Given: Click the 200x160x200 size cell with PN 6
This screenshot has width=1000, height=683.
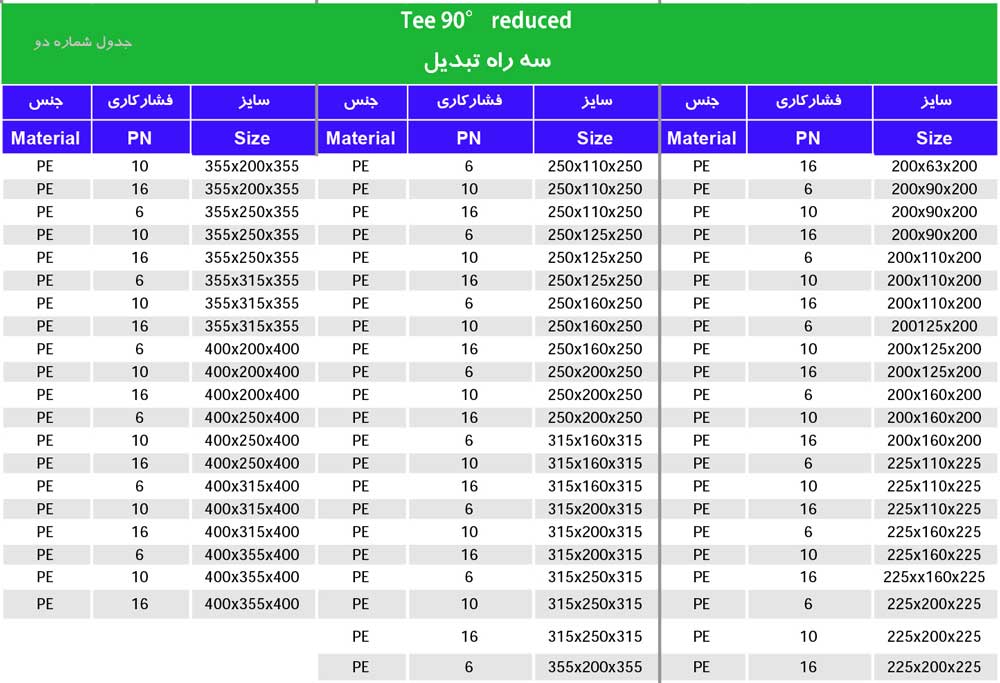Looking at the screenshot, I should (934, 395).
